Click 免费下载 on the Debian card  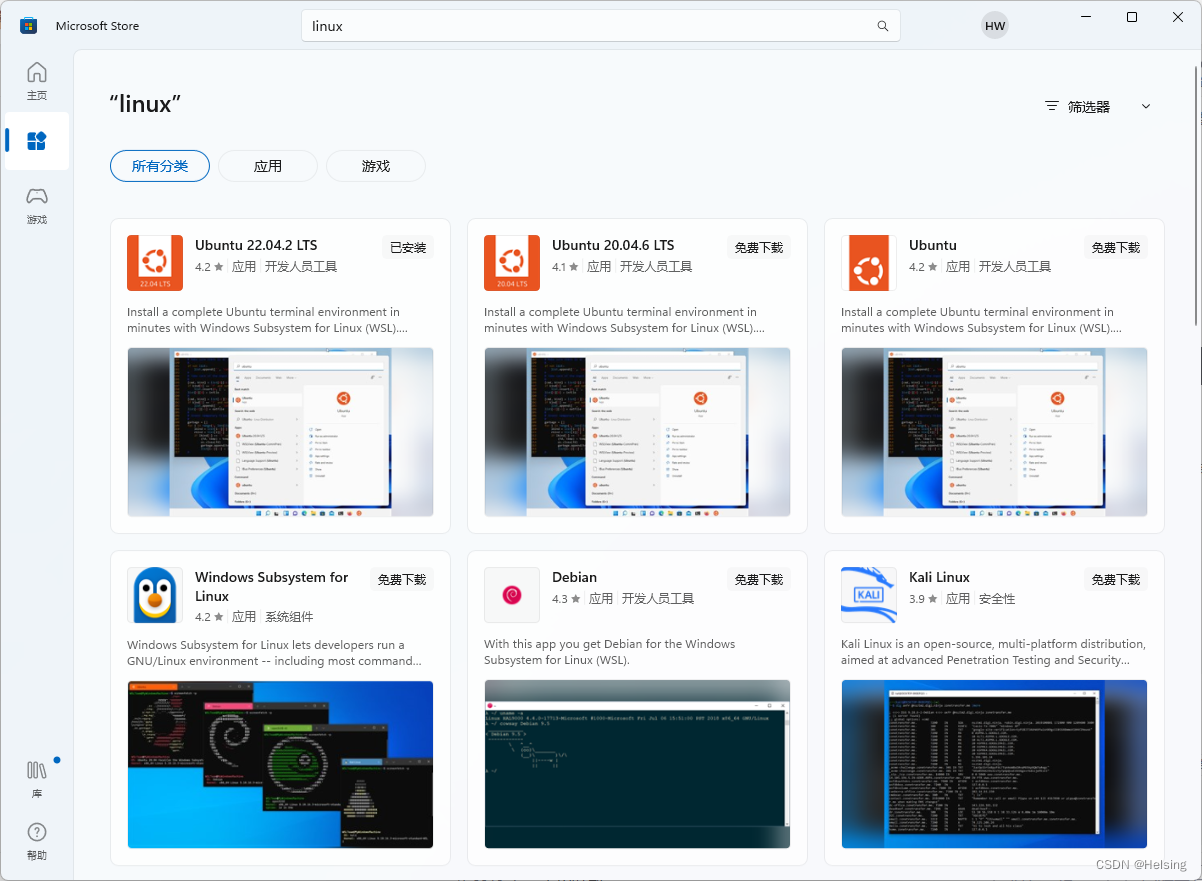tap(759, 580)
